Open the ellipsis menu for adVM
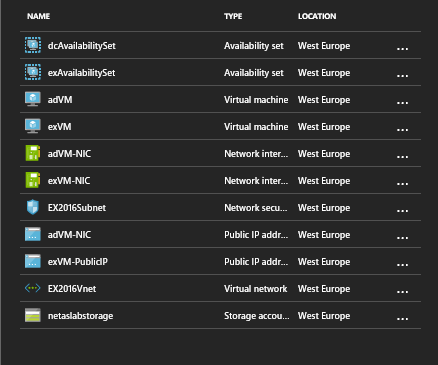Image resolution: width=438 pixels, height=365 pixels. (402, 103)
